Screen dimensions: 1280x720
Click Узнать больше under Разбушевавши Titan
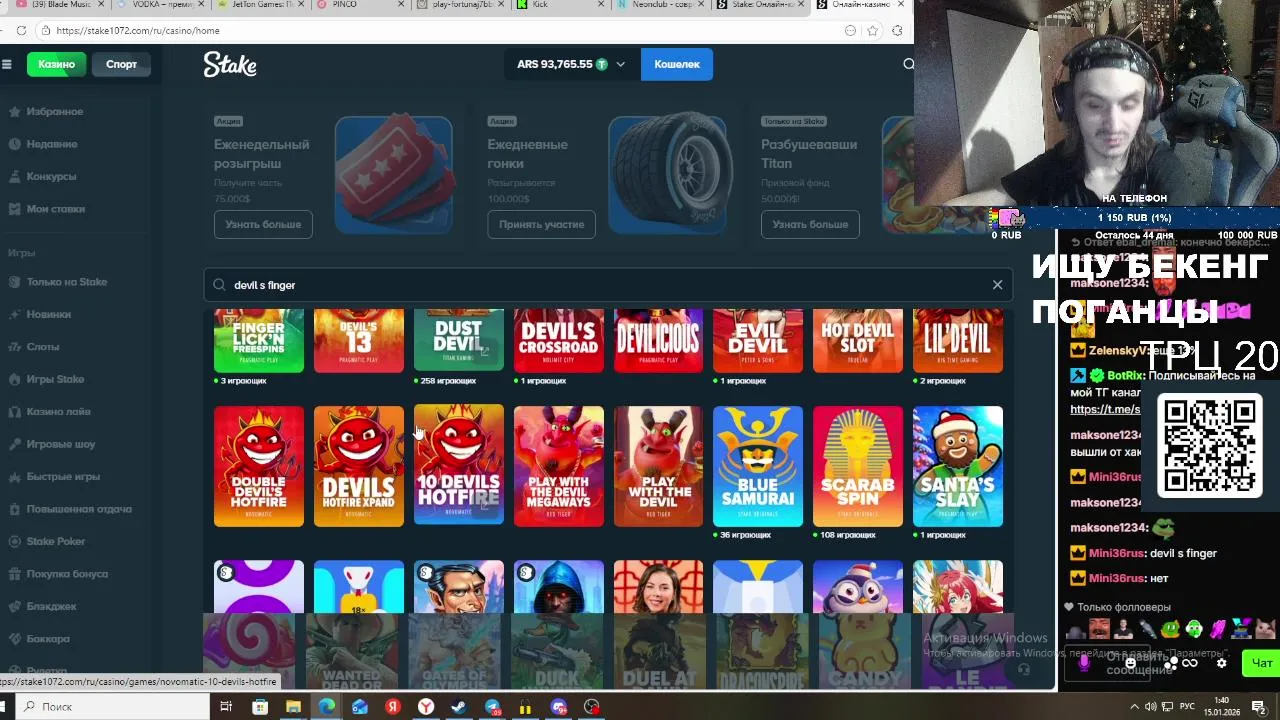click(x=810, y=224)
